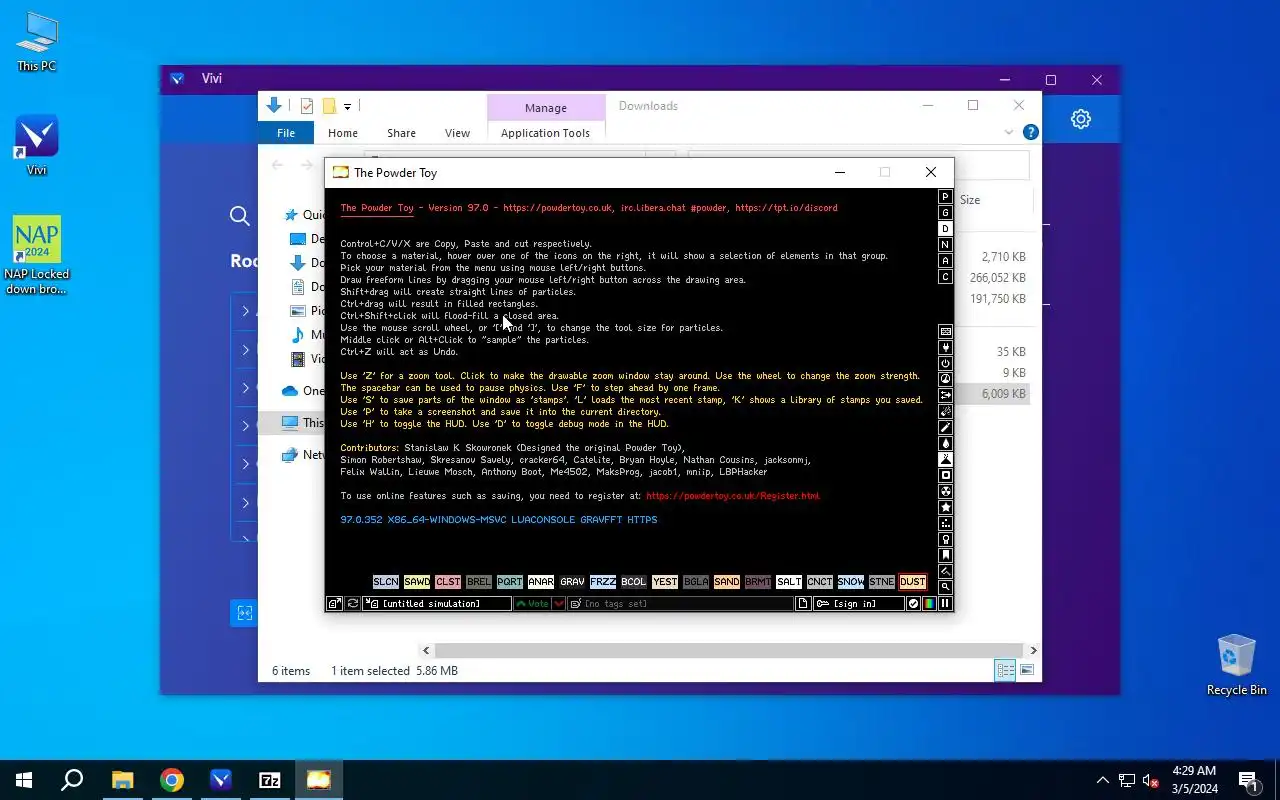Open the Gases element menu icon

point(945,427)
